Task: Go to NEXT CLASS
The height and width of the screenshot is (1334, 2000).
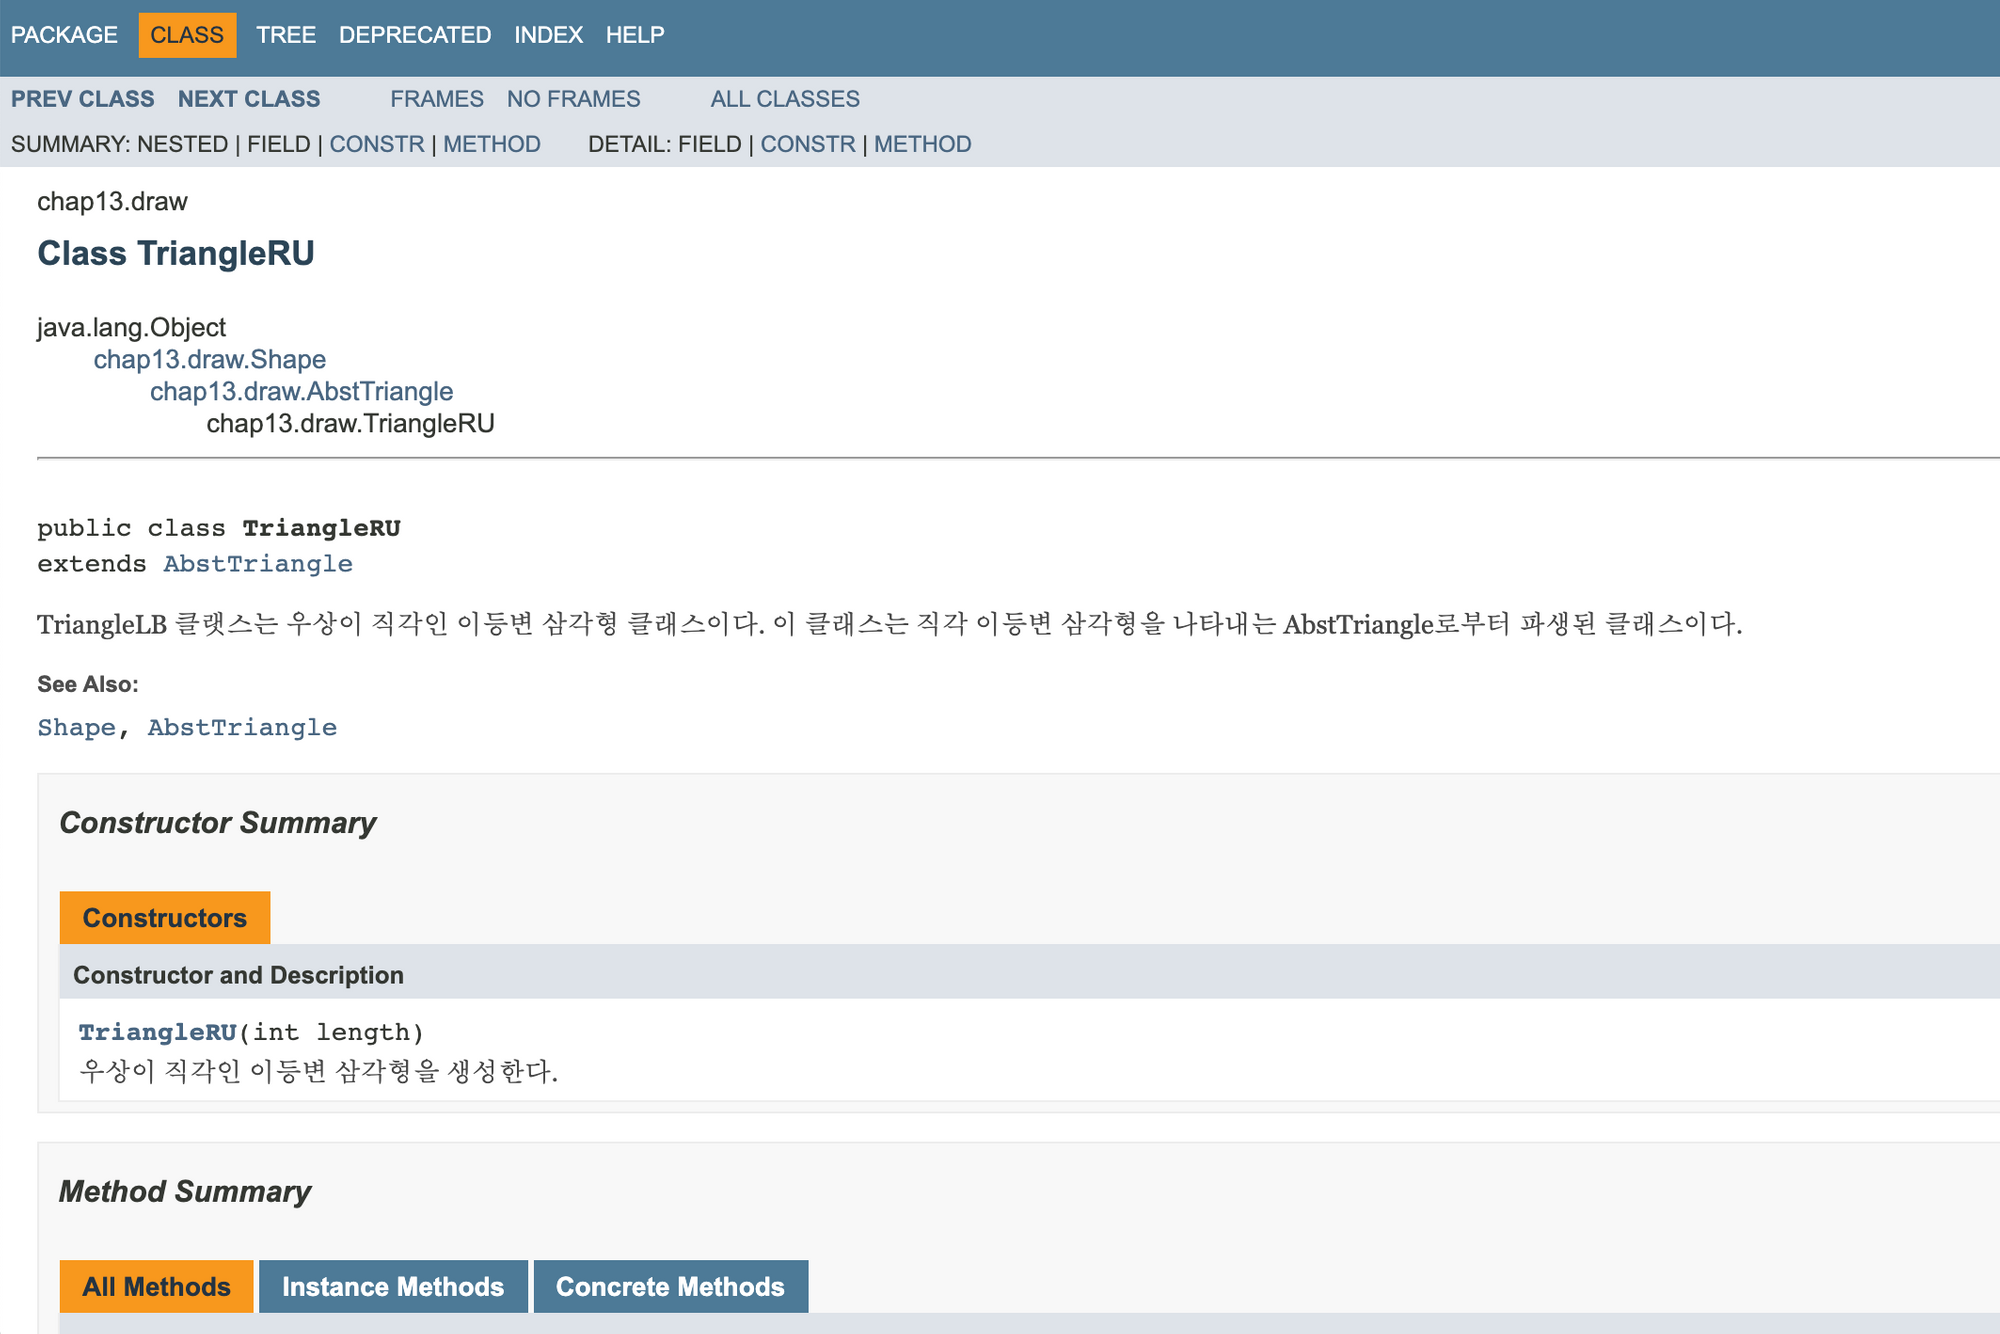Action: [x=249, y=99]
